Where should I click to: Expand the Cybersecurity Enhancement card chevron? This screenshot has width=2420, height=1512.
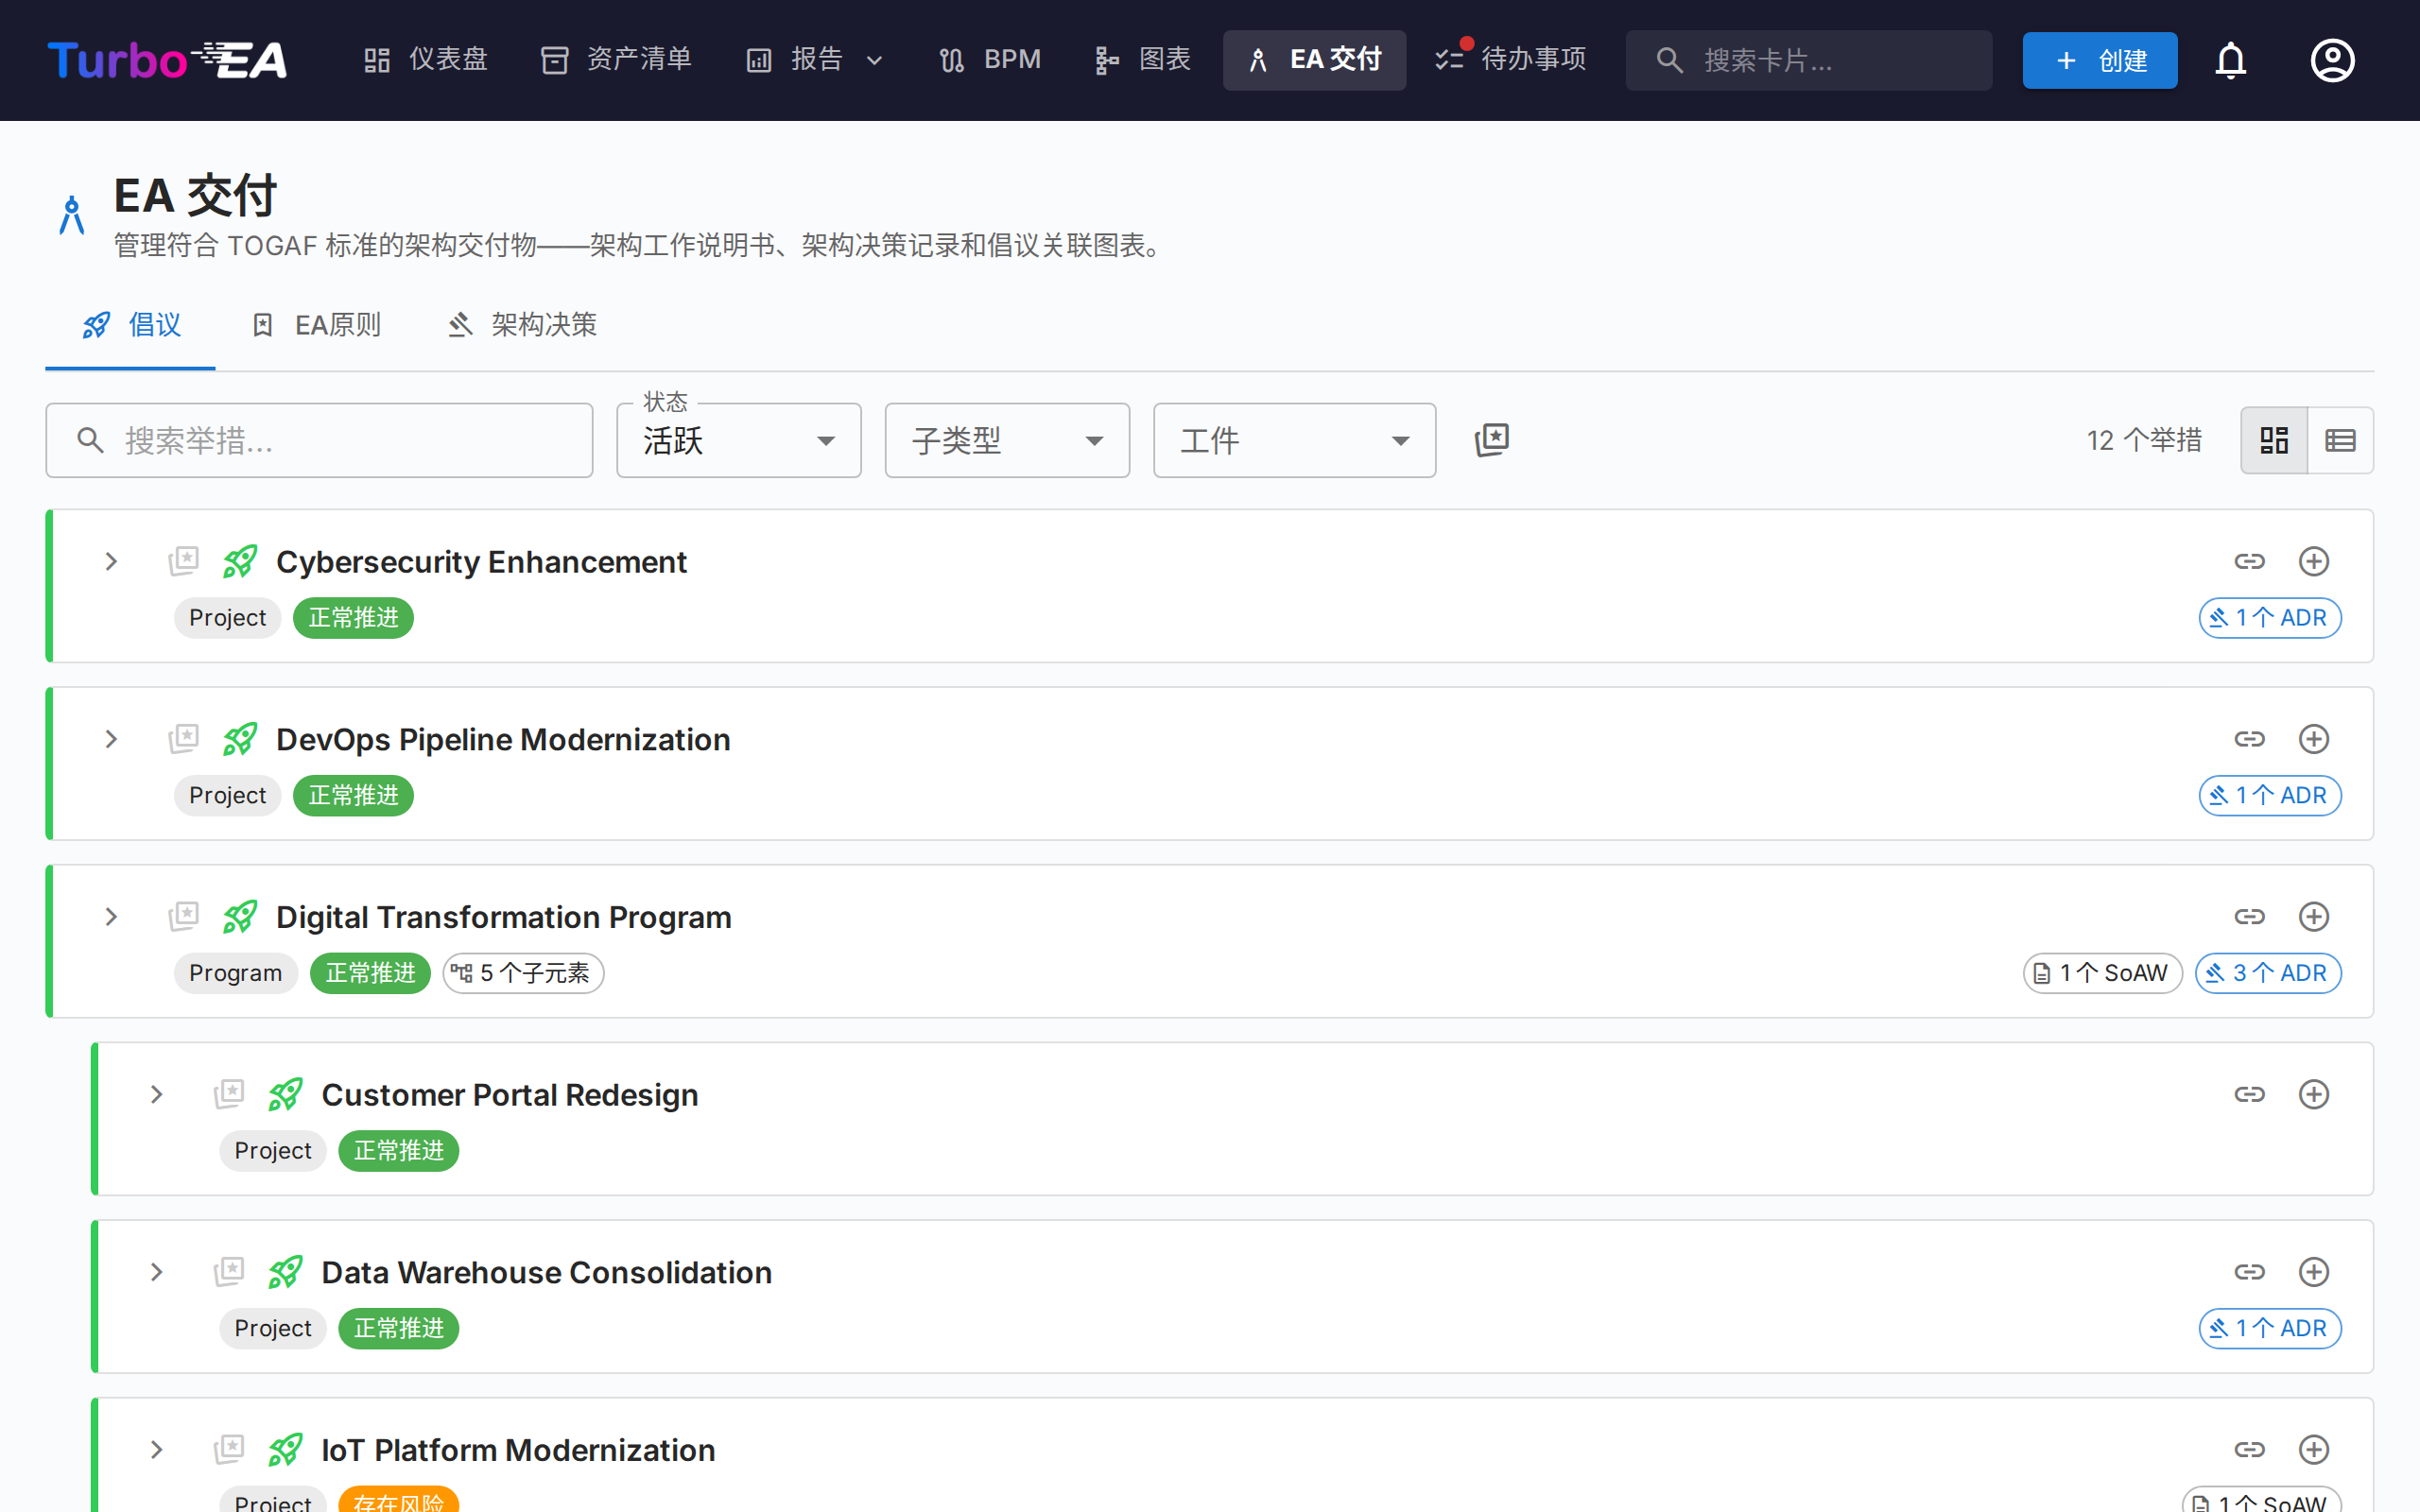(x=110, y=561)
